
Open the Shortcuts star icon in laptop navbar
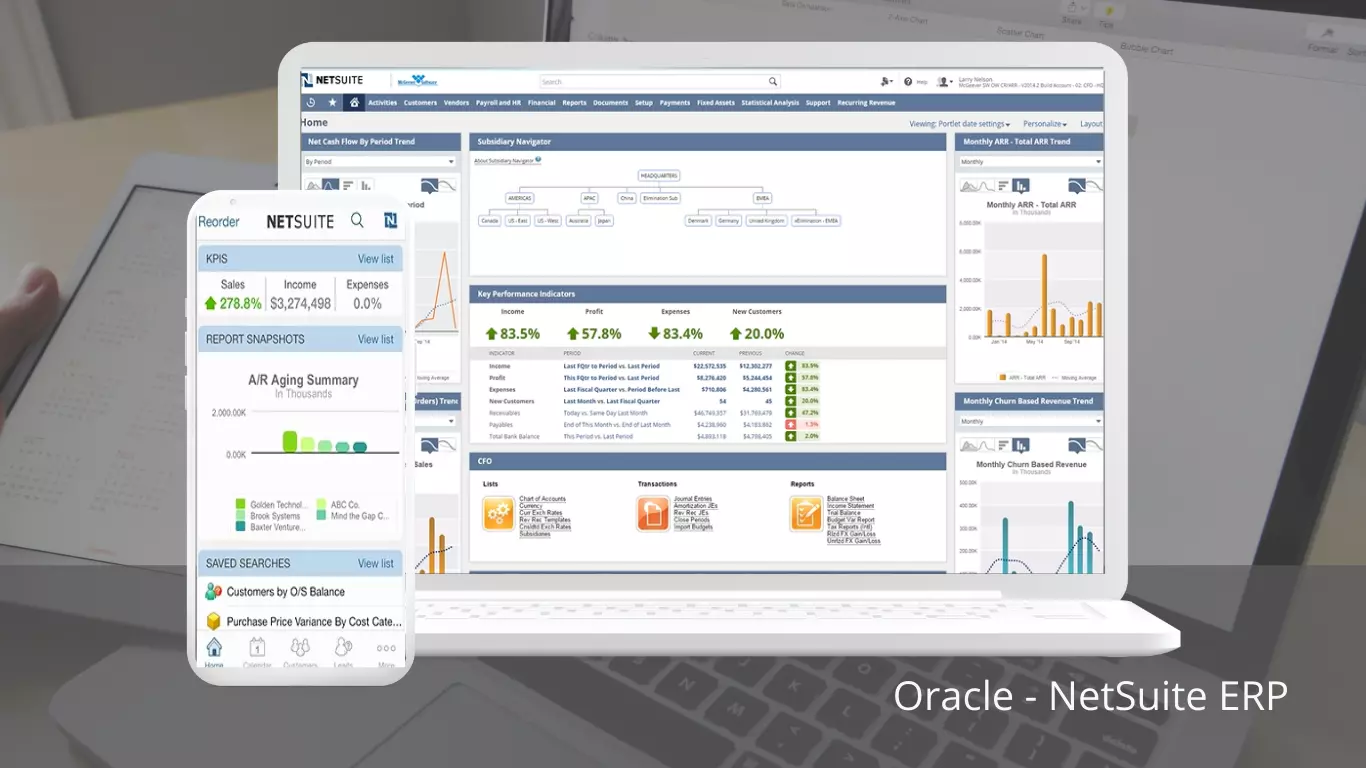point(333,103)
